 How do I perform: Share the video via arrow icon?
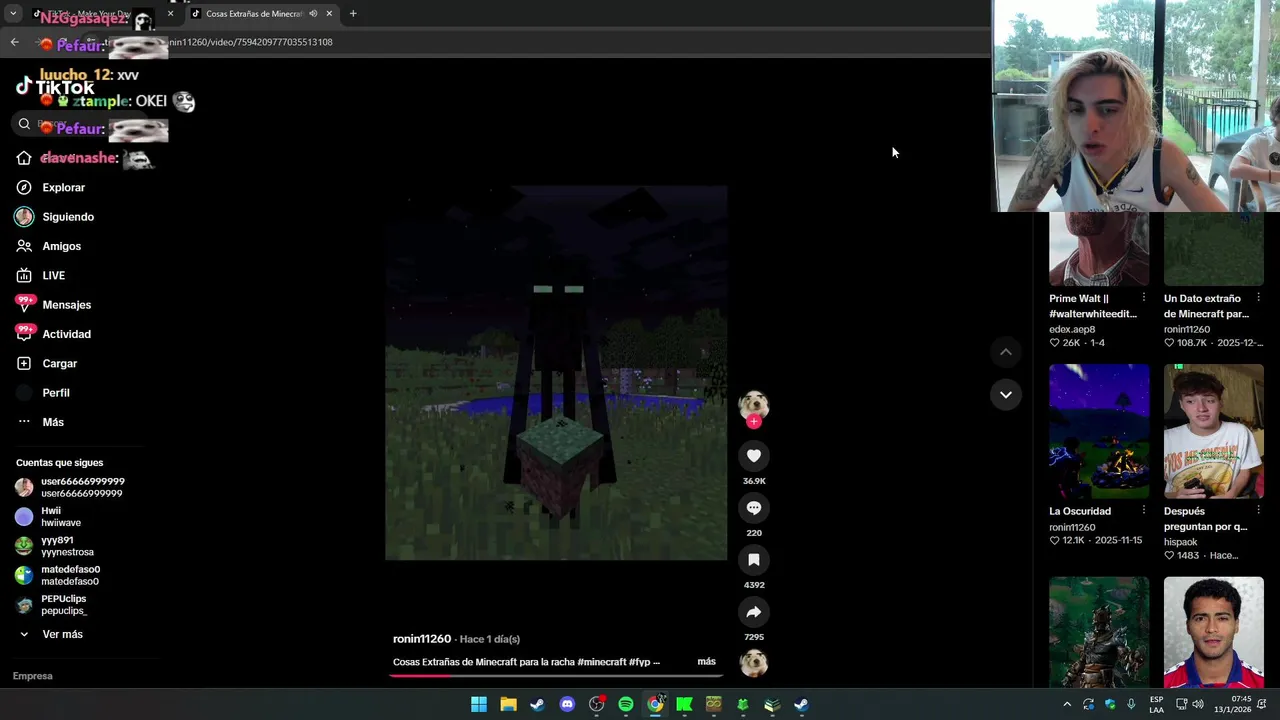point(754,612)
